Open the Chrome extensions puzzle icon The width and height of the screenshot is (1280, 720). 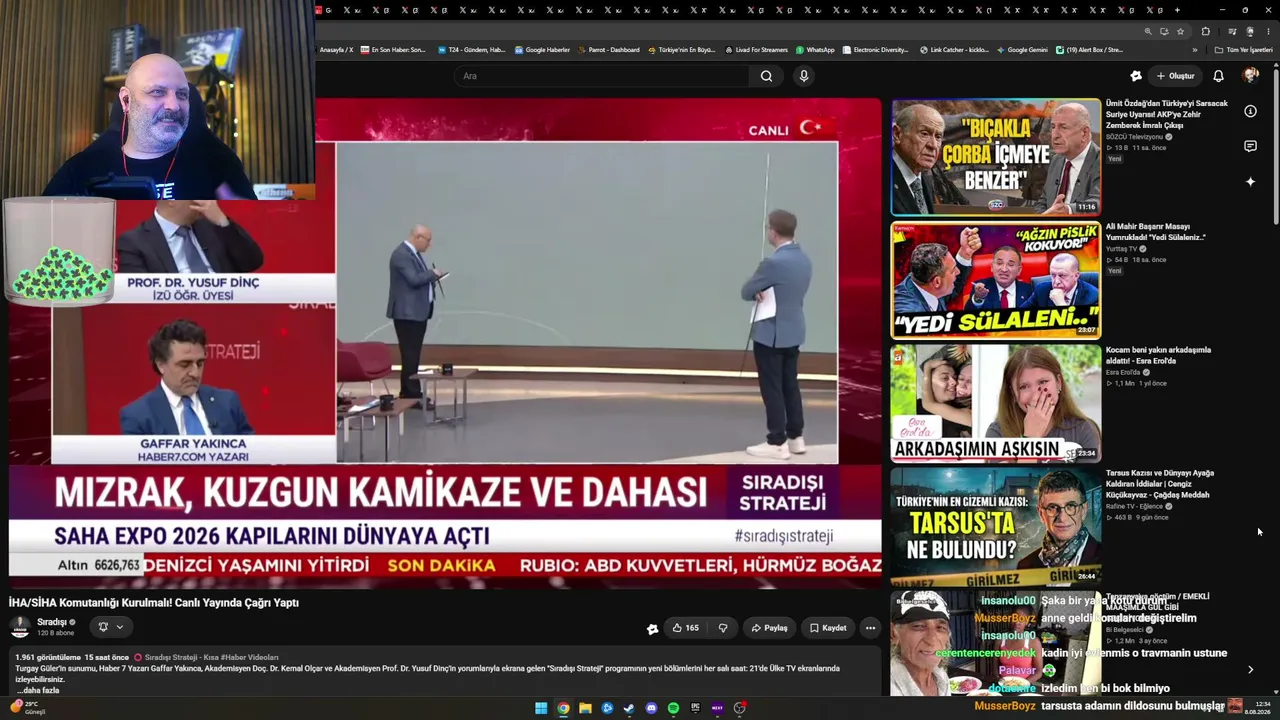coord(1205,31)
